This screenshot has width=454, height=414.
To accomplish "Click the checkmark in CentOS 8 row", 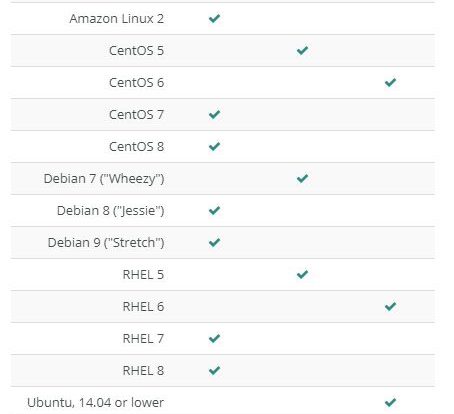I will (214, 146).
